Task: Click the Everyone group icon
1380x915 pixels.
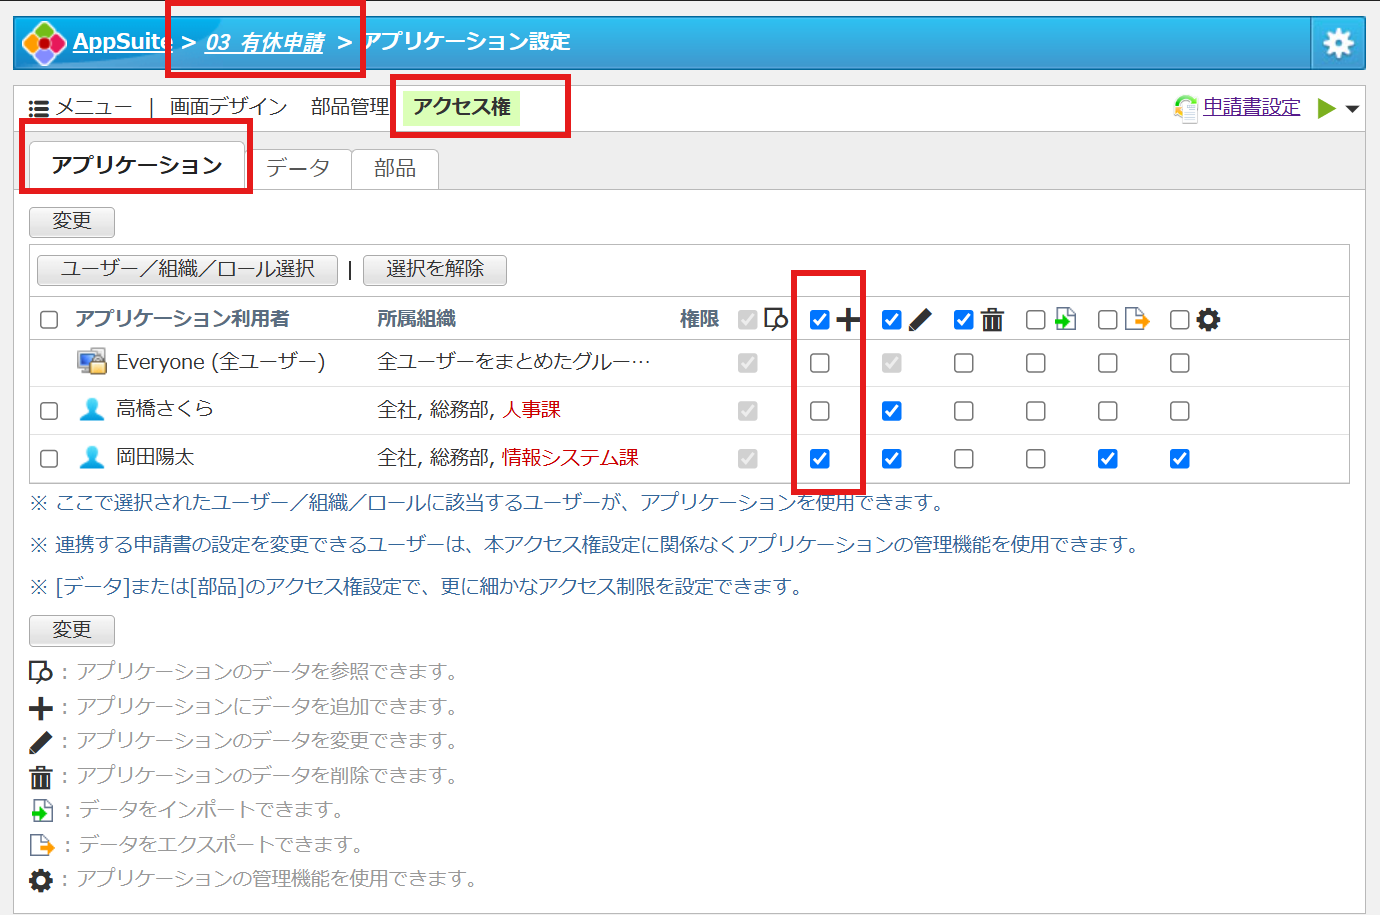Action: pyautogui.click(x=92, y=361)
